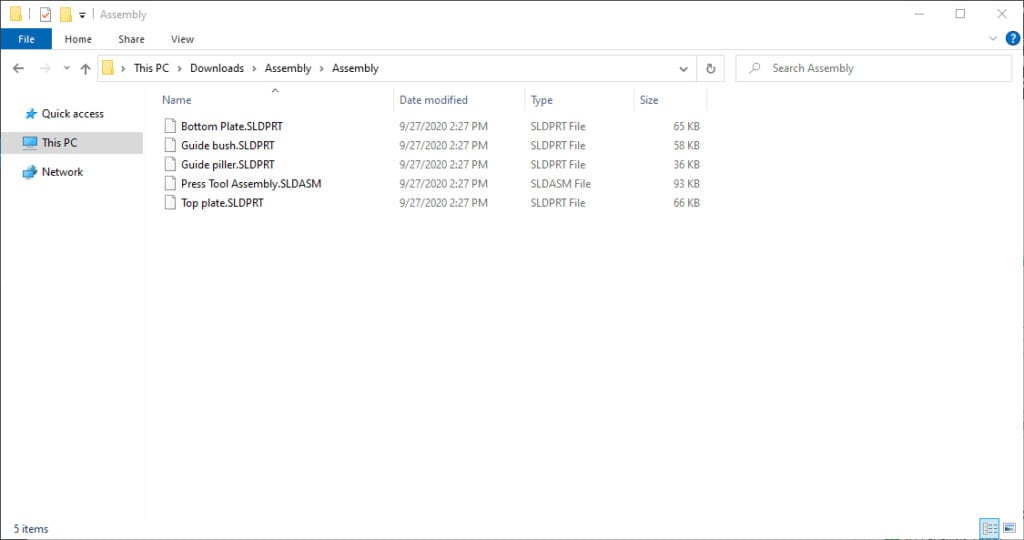
Task: Open the File menu
Action: pos(26,39)
